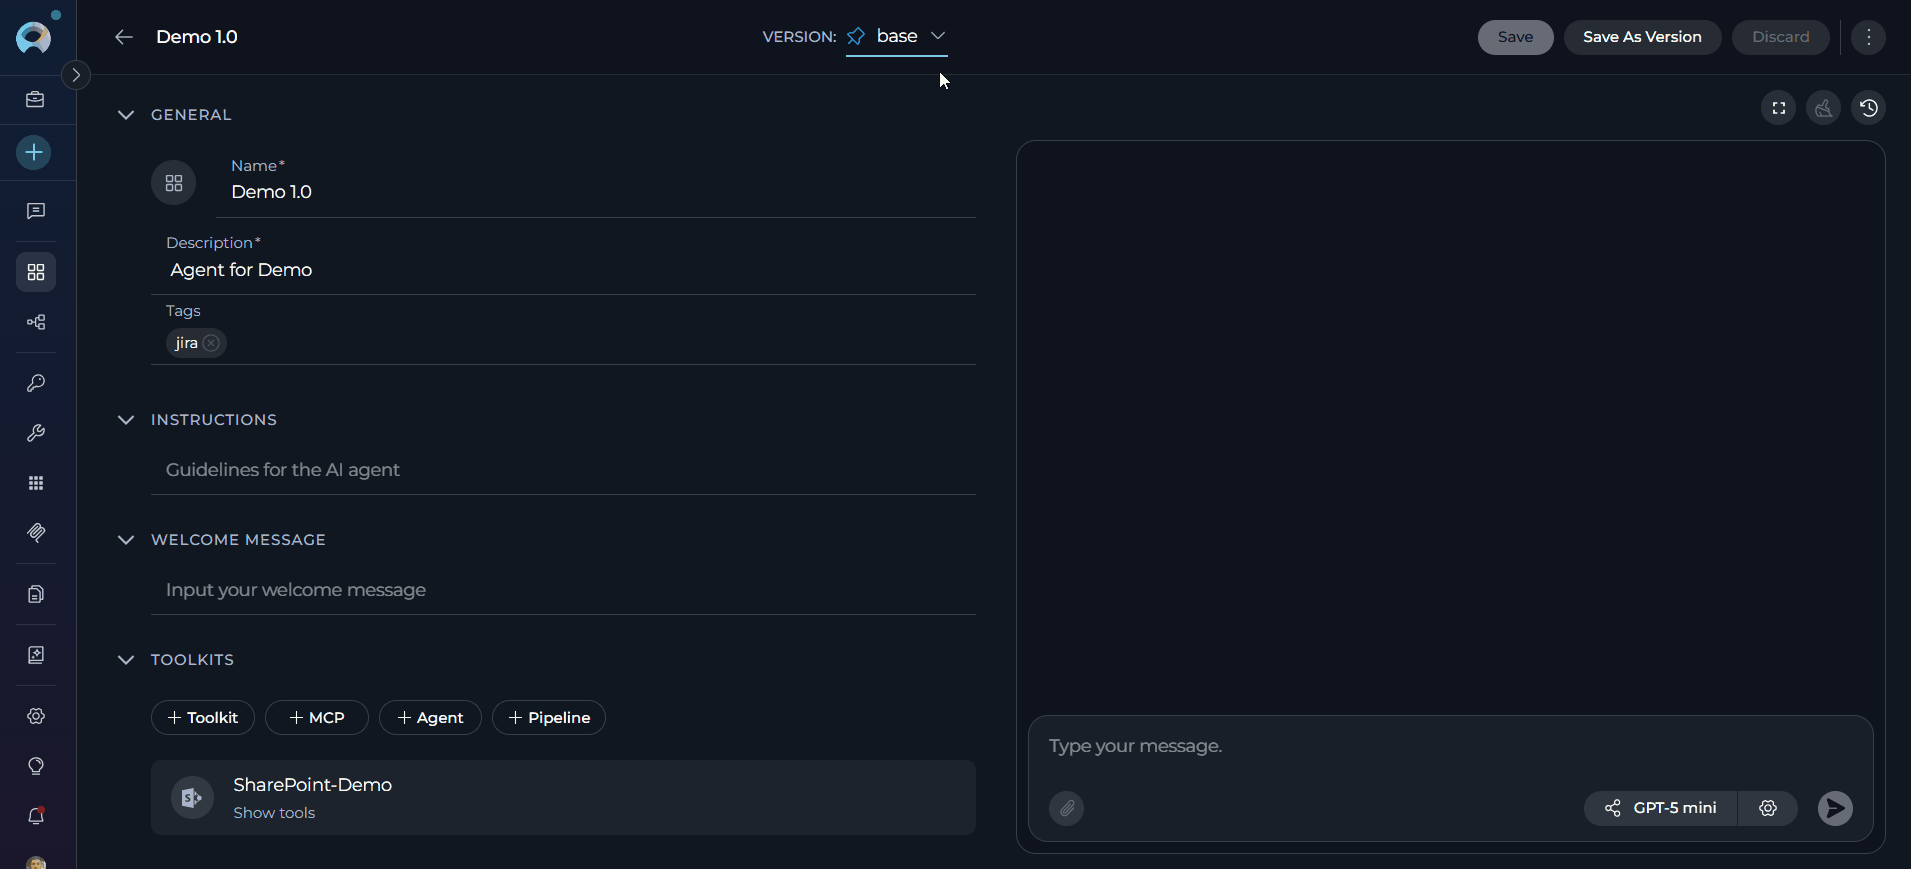Image resolution: width=1911 pixels, height=869 pixels.
Task: Add a Toolkit
Action: (x=203, y=718)
